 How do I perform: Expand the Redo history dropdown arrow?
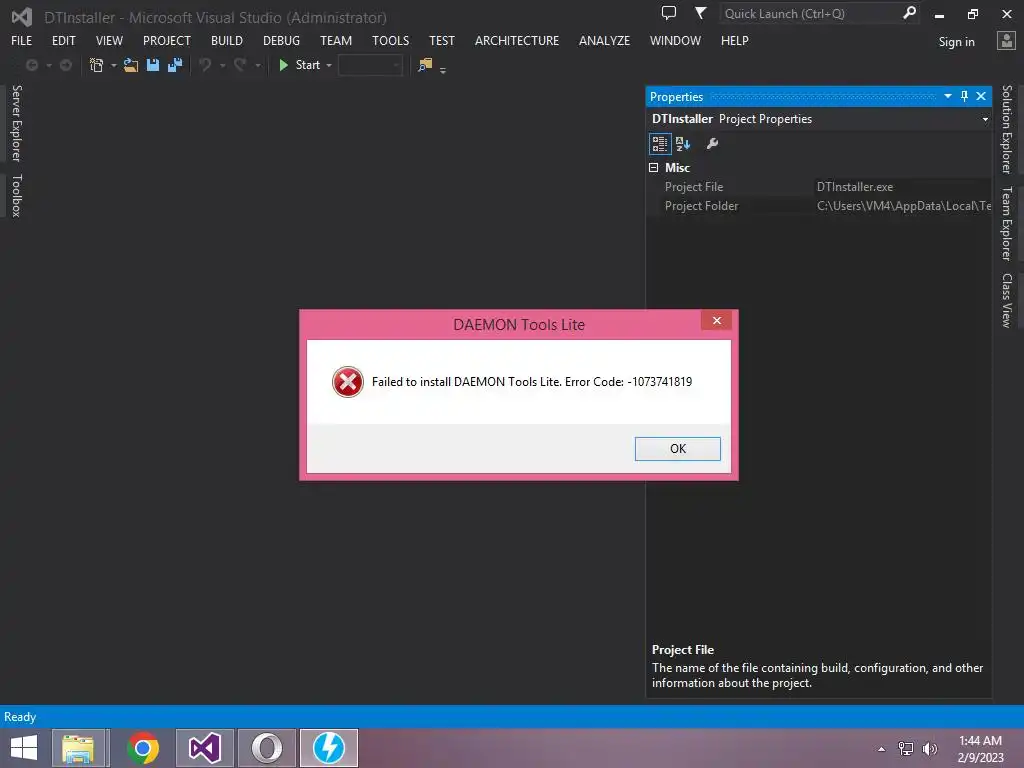point(258,65)
